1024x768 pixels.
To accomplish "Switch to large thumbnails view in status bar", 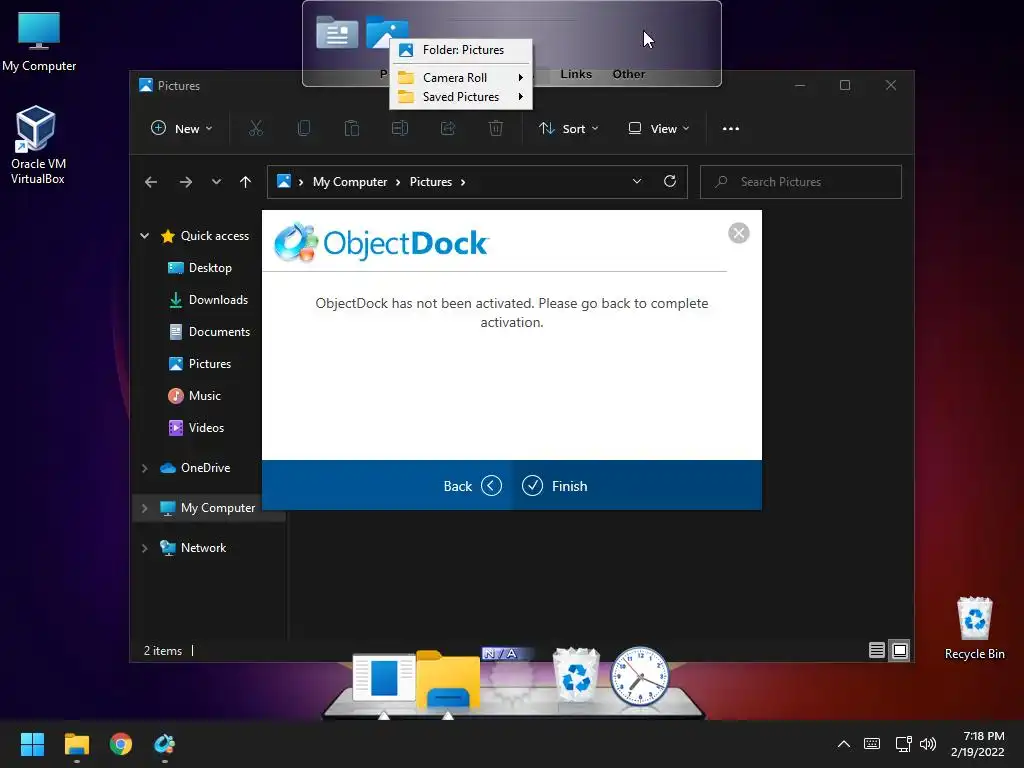I will pyautogui.click(x=900, y=650).
